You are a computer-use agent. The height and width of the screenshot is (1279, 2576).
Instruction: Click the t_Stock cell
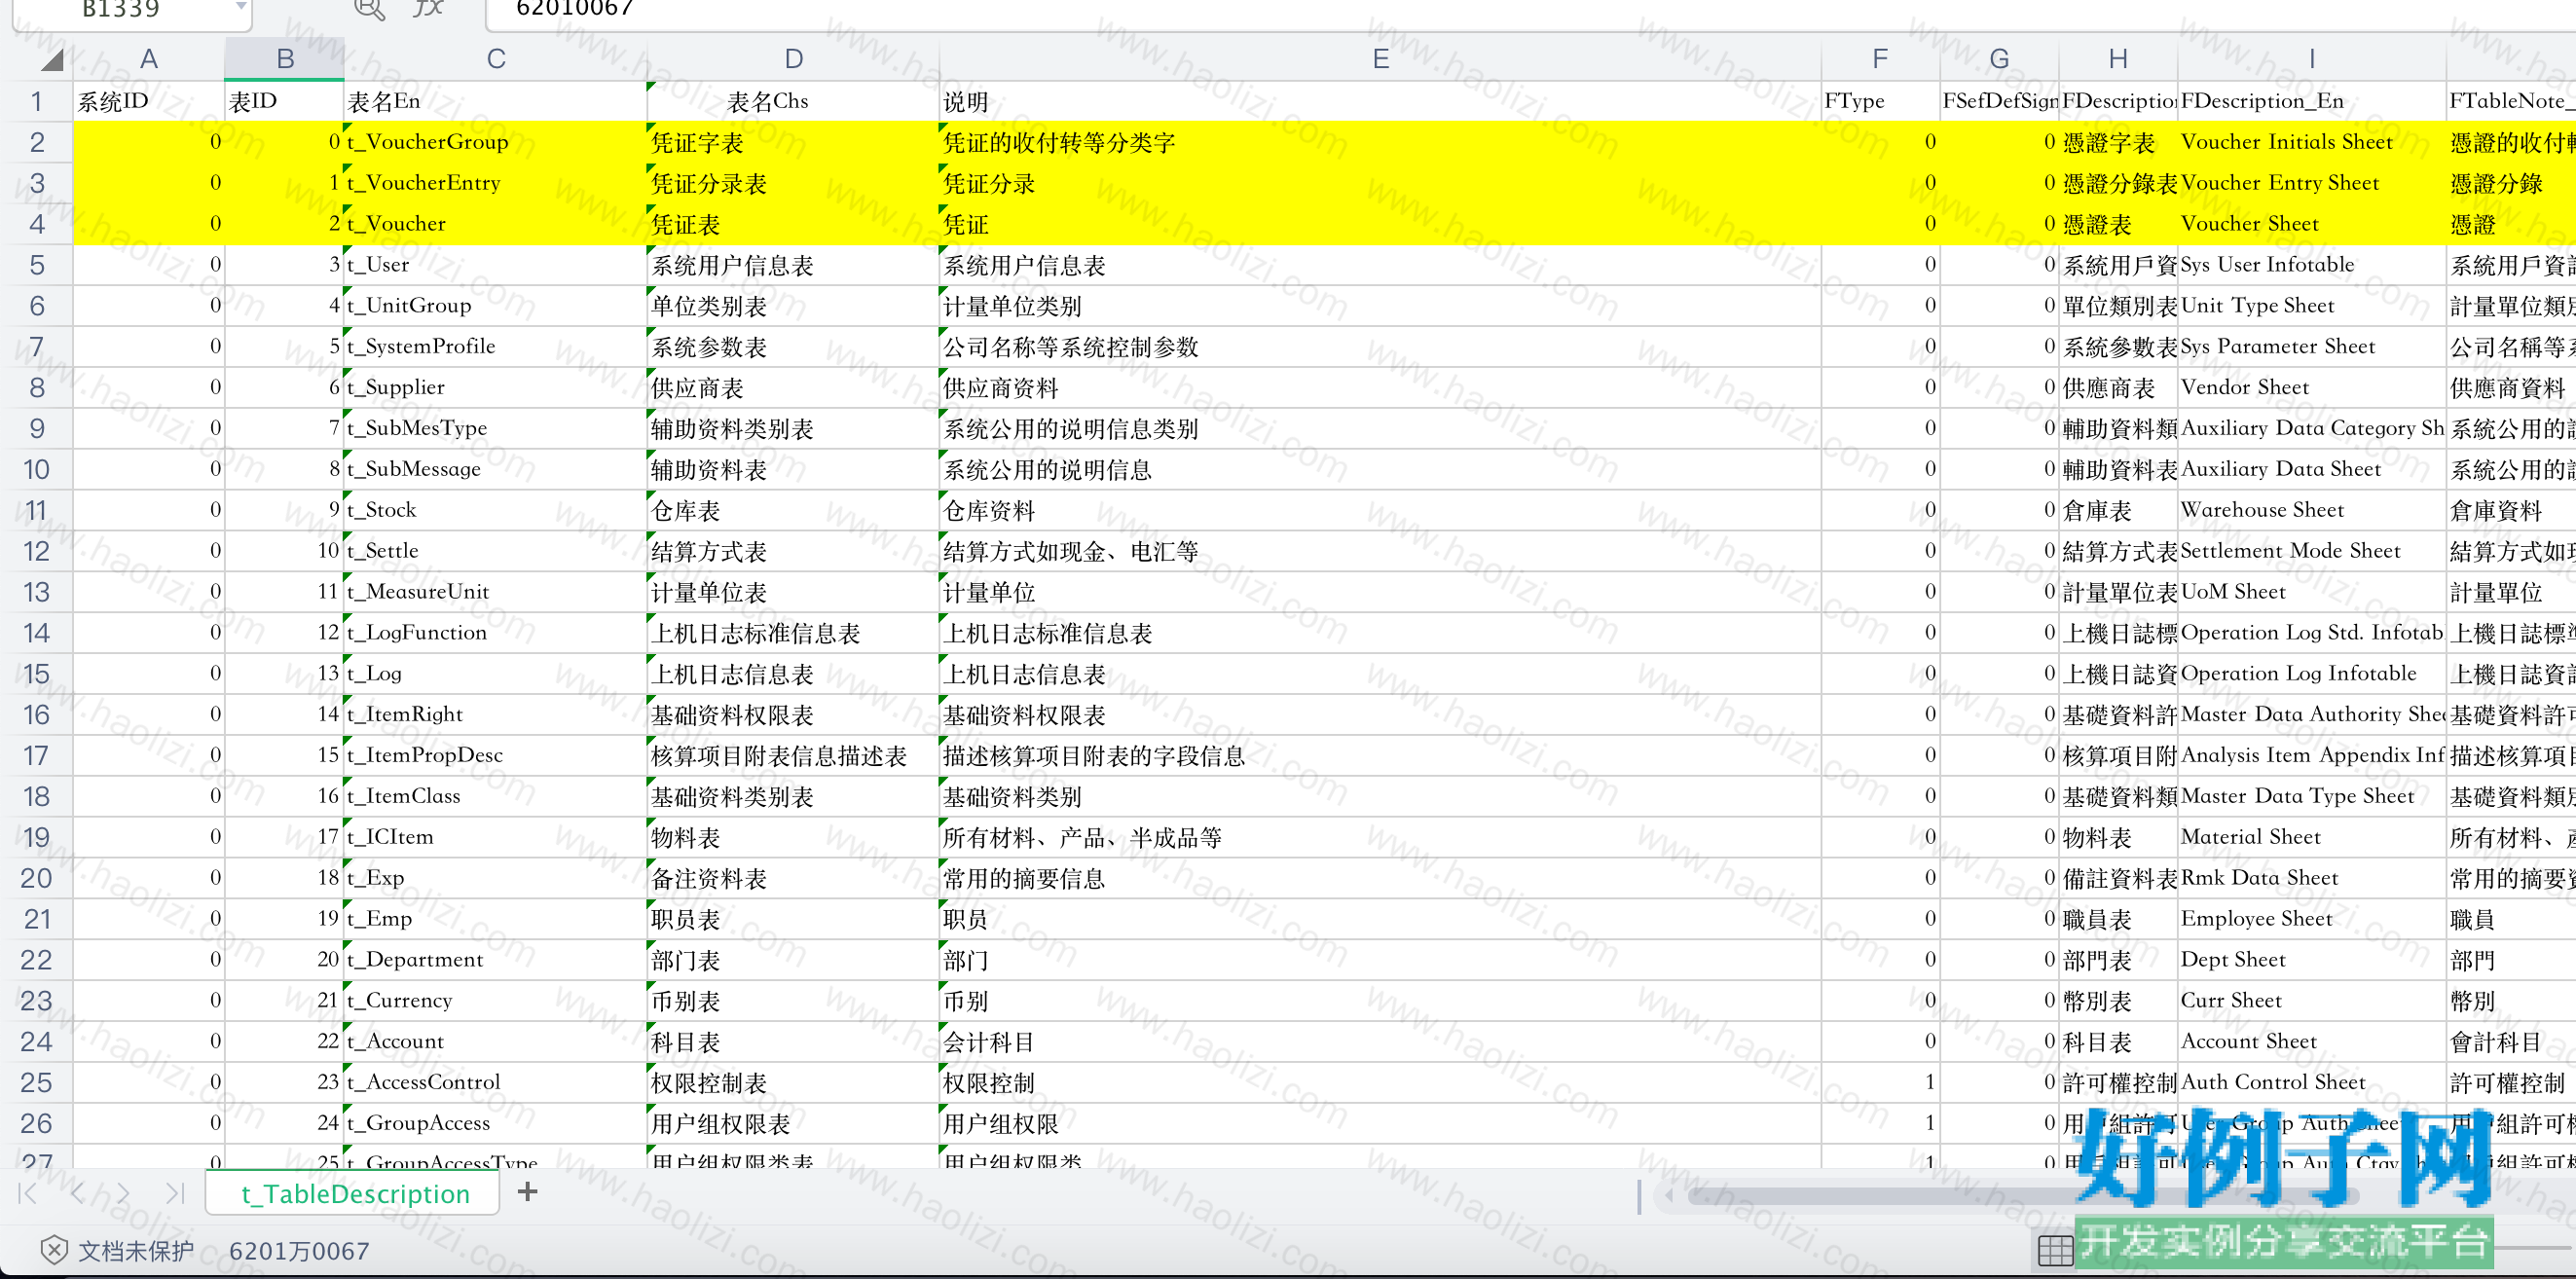pyautogui.click(x=495, y=510)
